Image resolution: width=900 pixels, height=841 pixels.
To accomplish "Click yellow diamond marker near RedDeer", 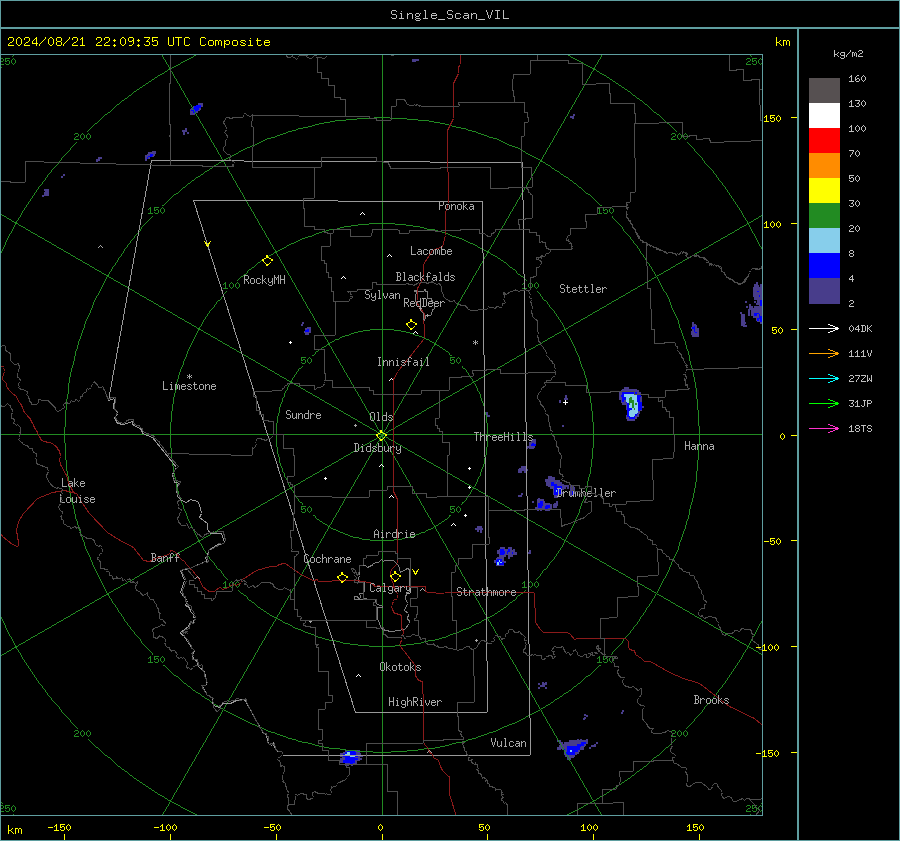I will coord(412,325).
